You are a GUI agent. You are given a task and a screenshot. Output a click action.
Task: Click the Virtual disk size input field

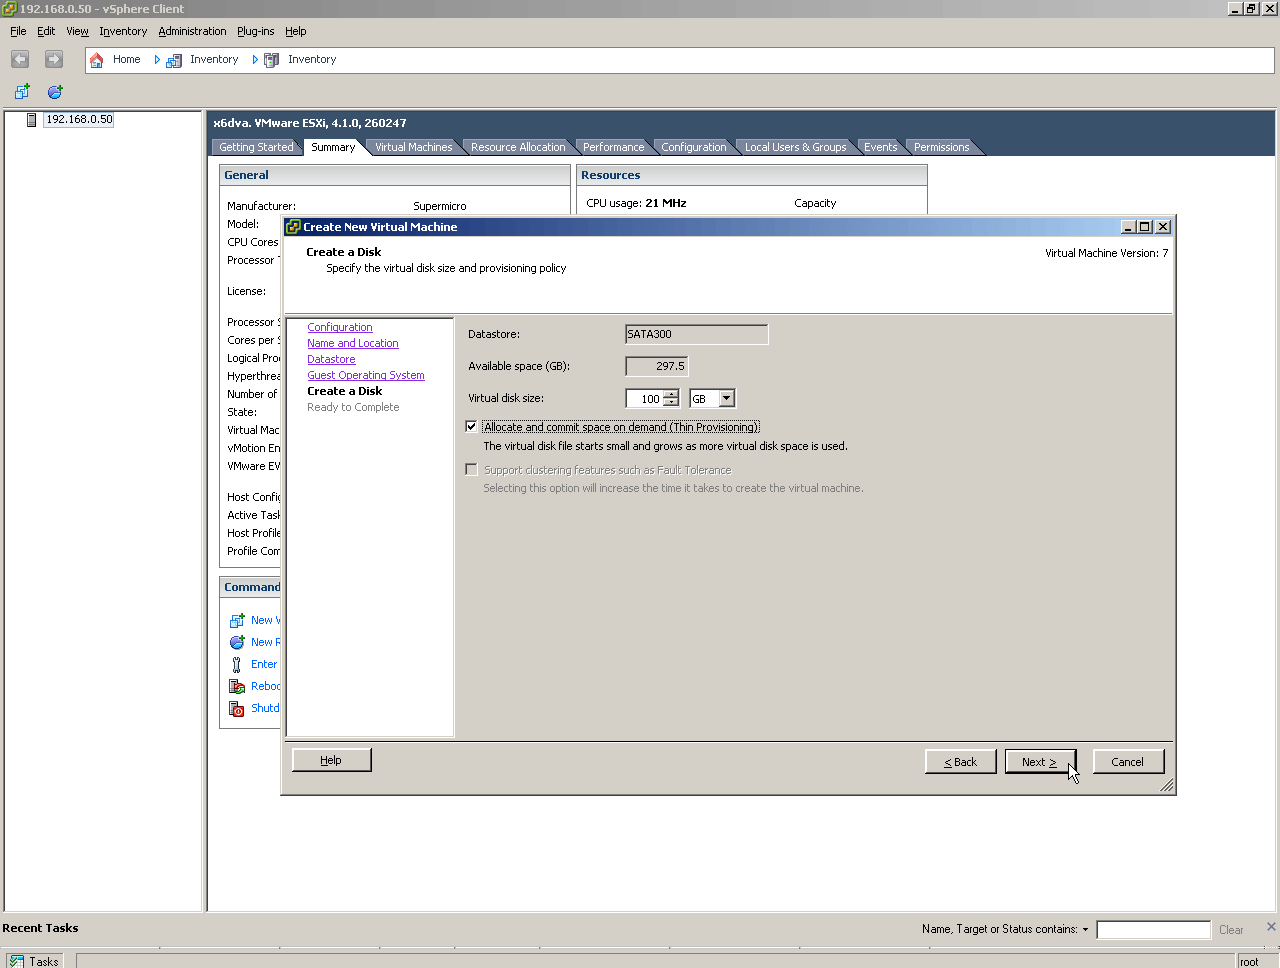[644, 399]
